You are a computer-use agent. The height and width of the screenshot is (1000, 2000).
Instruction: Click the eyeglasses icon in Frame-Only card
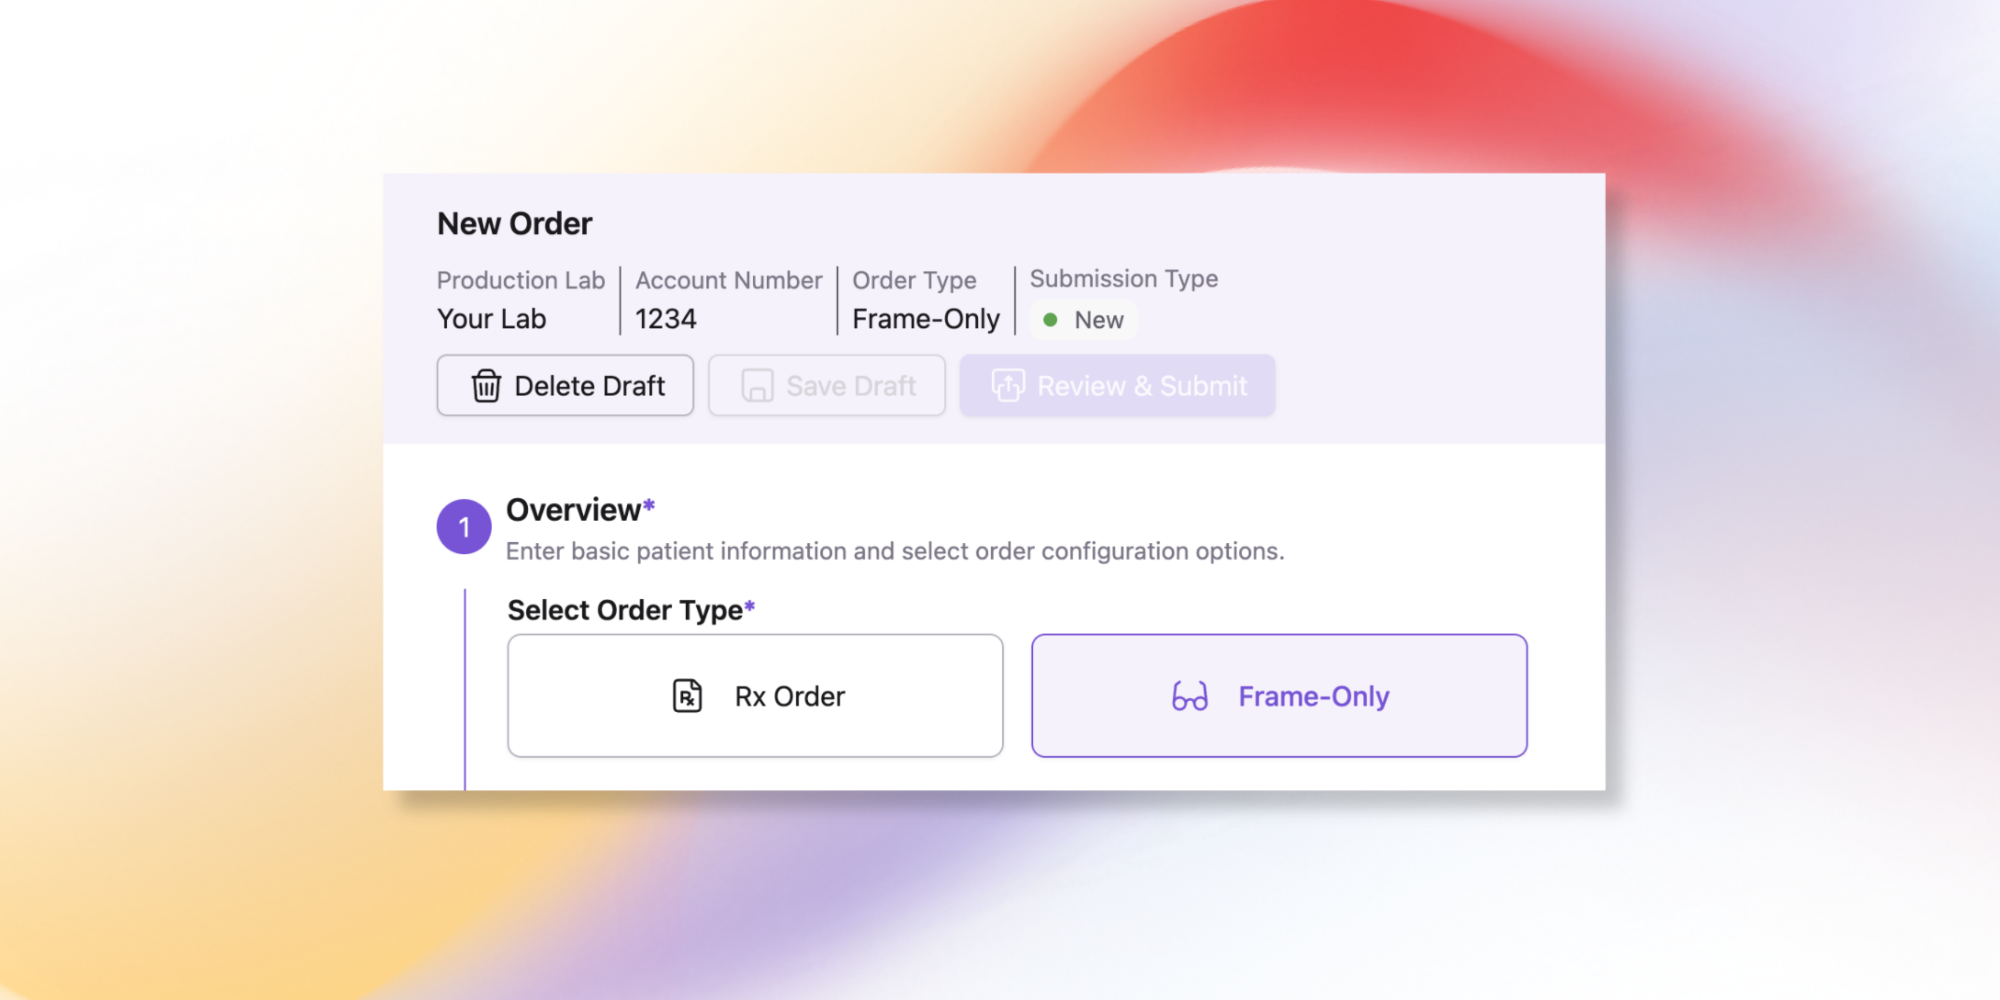click(x=1190, y=695)
